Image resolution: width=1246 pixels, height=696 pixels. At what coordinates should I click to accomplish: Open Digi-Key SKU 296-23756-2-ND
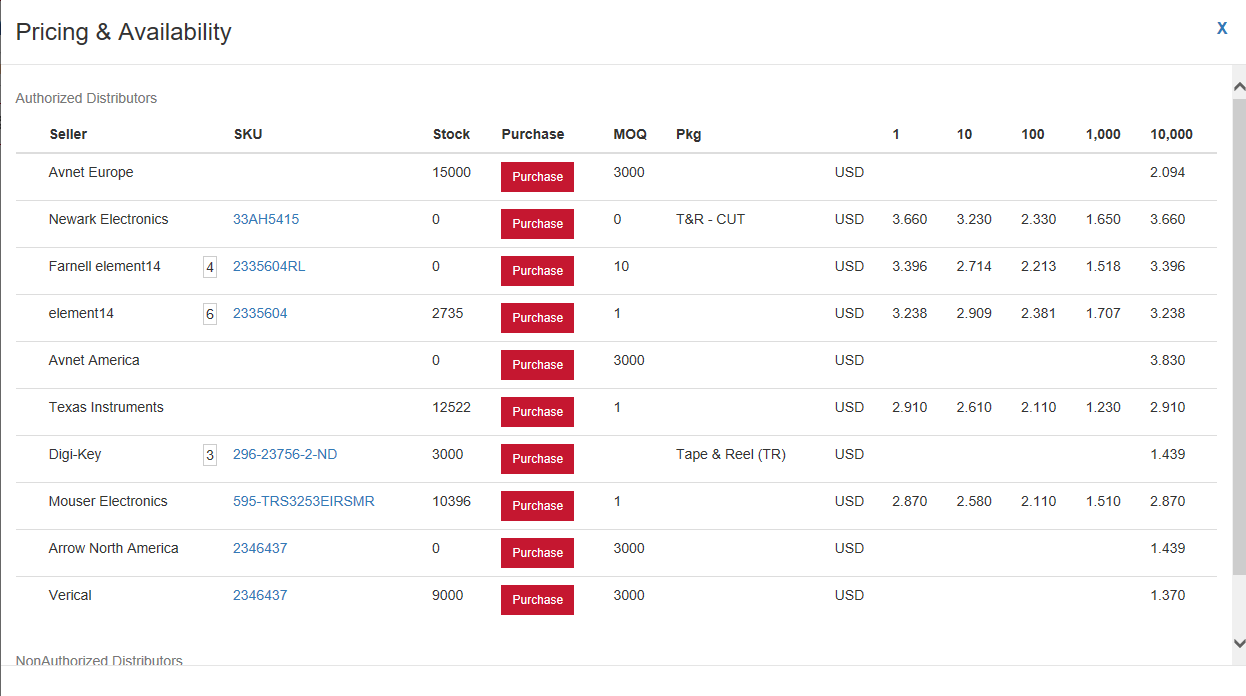click(285, 454)
